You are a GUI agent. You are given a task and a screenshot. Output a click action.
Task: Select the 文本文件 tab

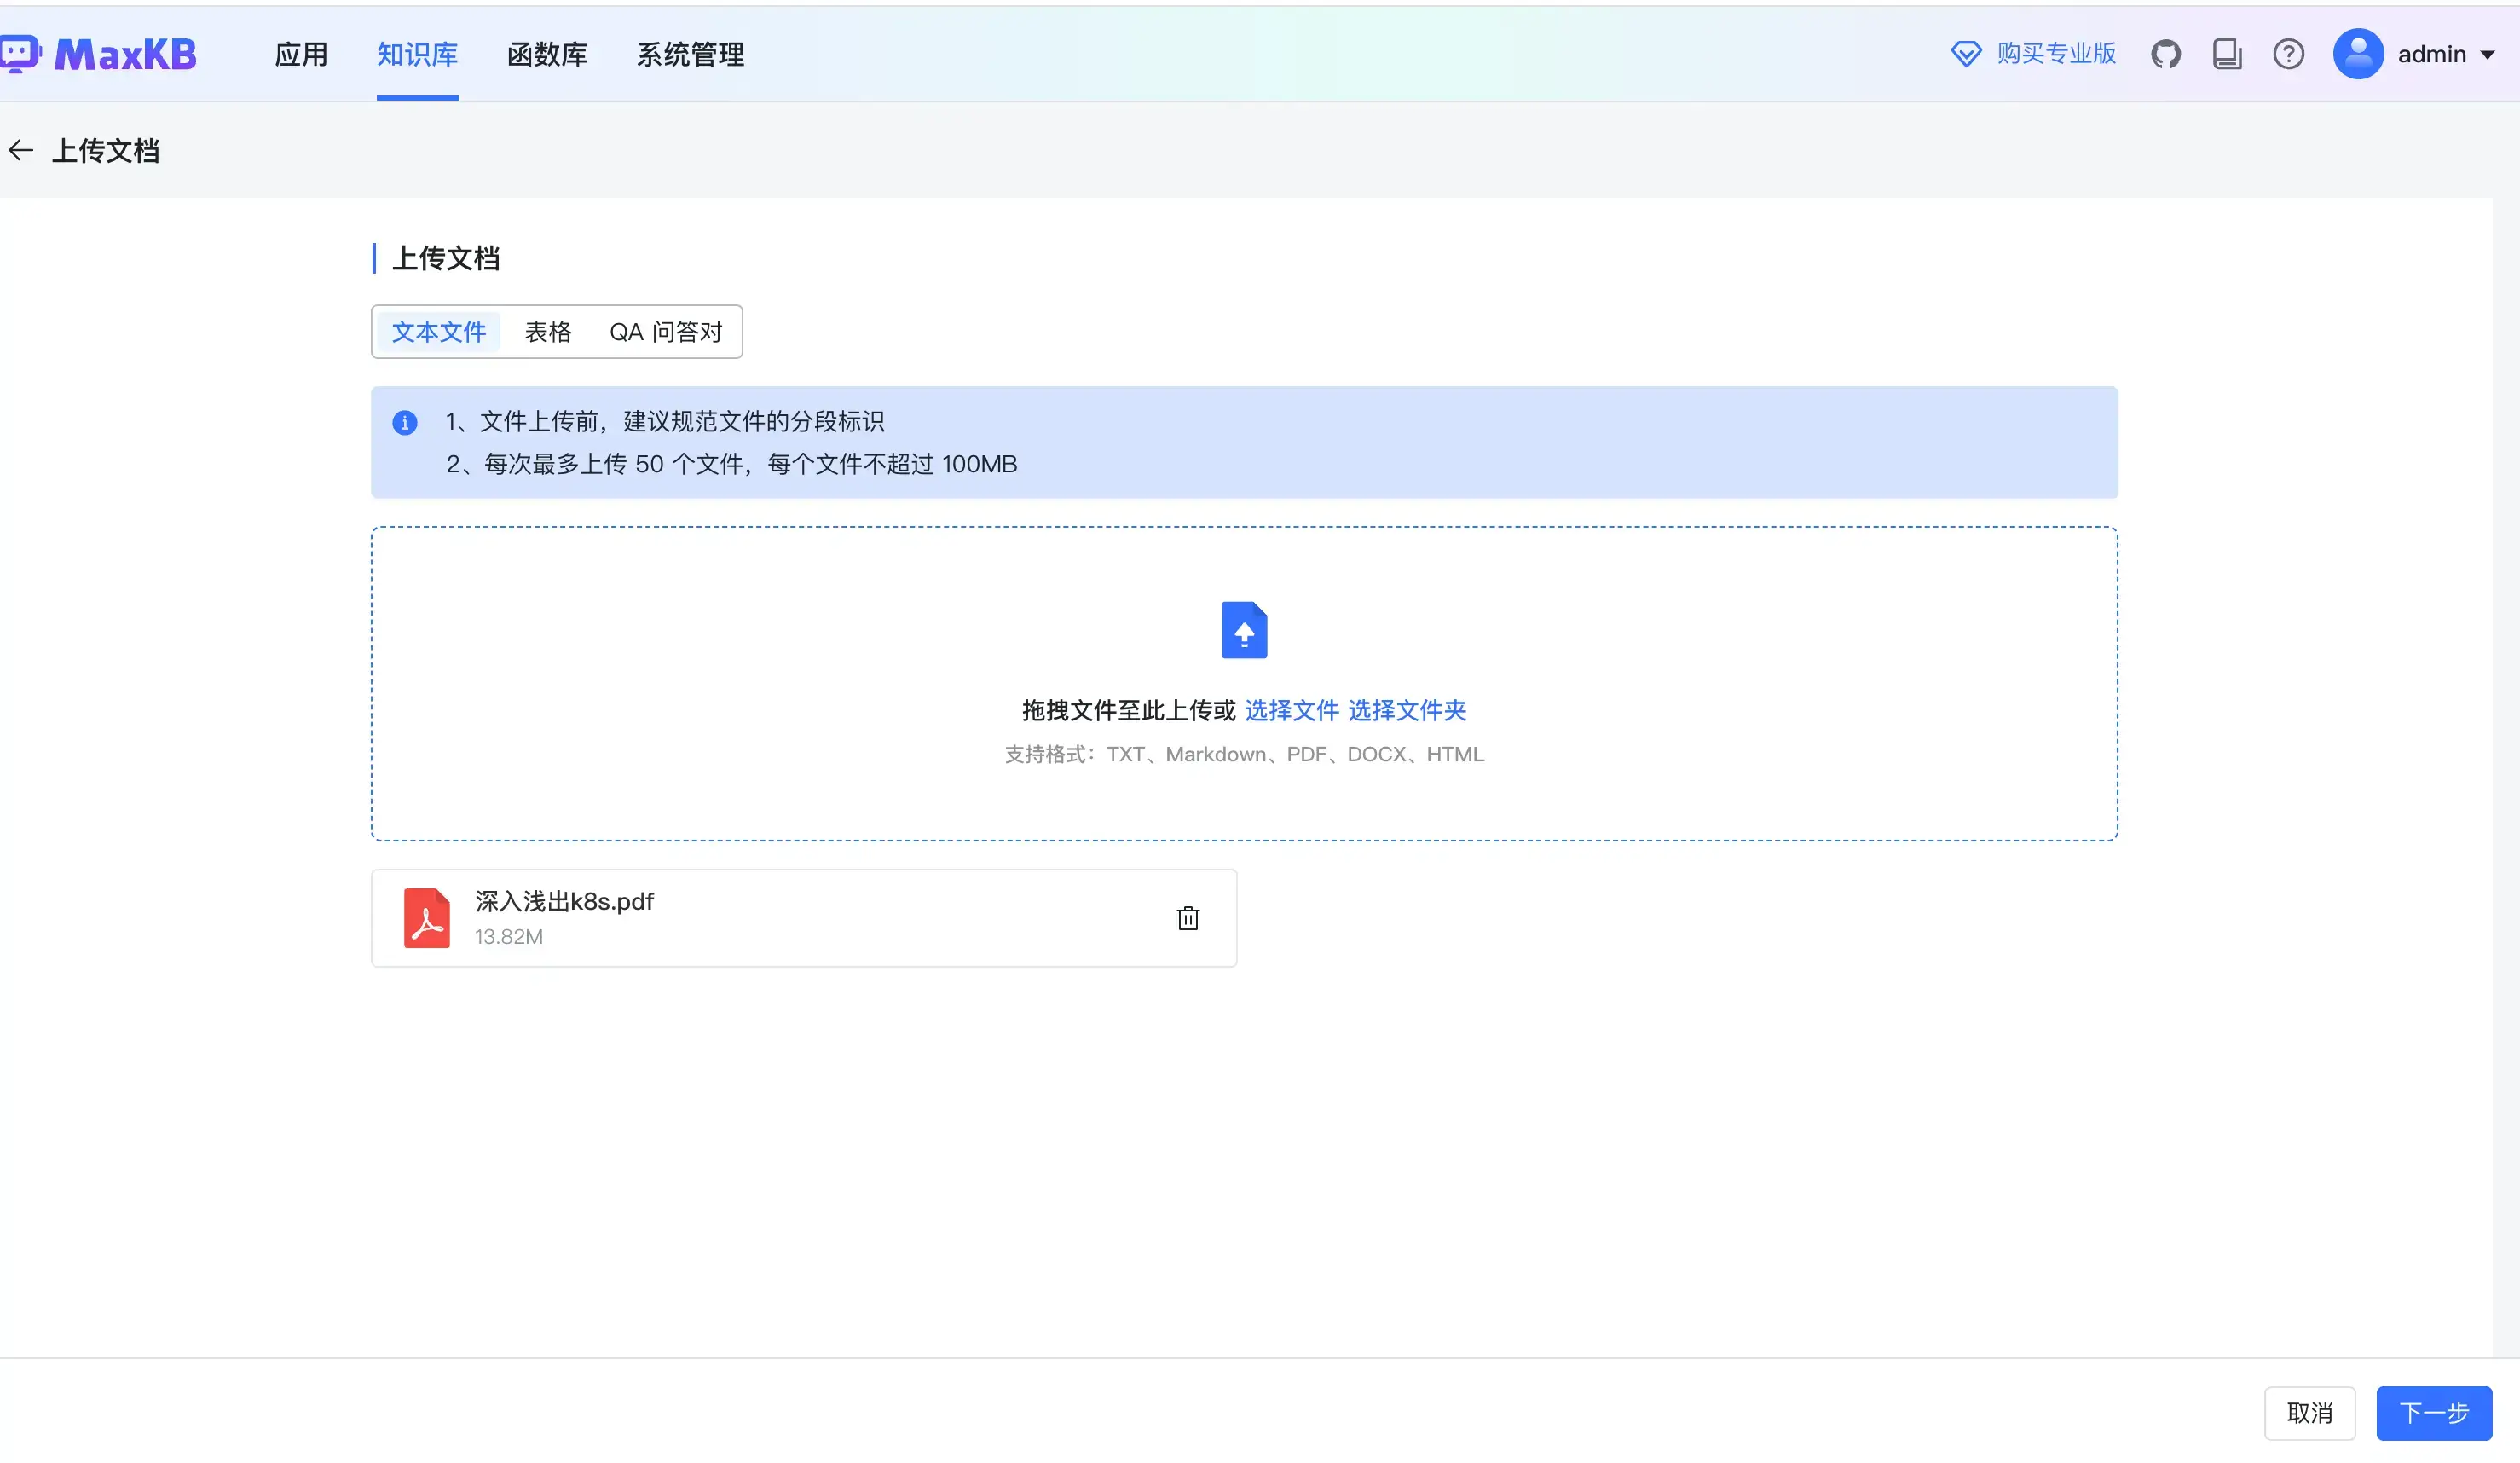(438, 332)
